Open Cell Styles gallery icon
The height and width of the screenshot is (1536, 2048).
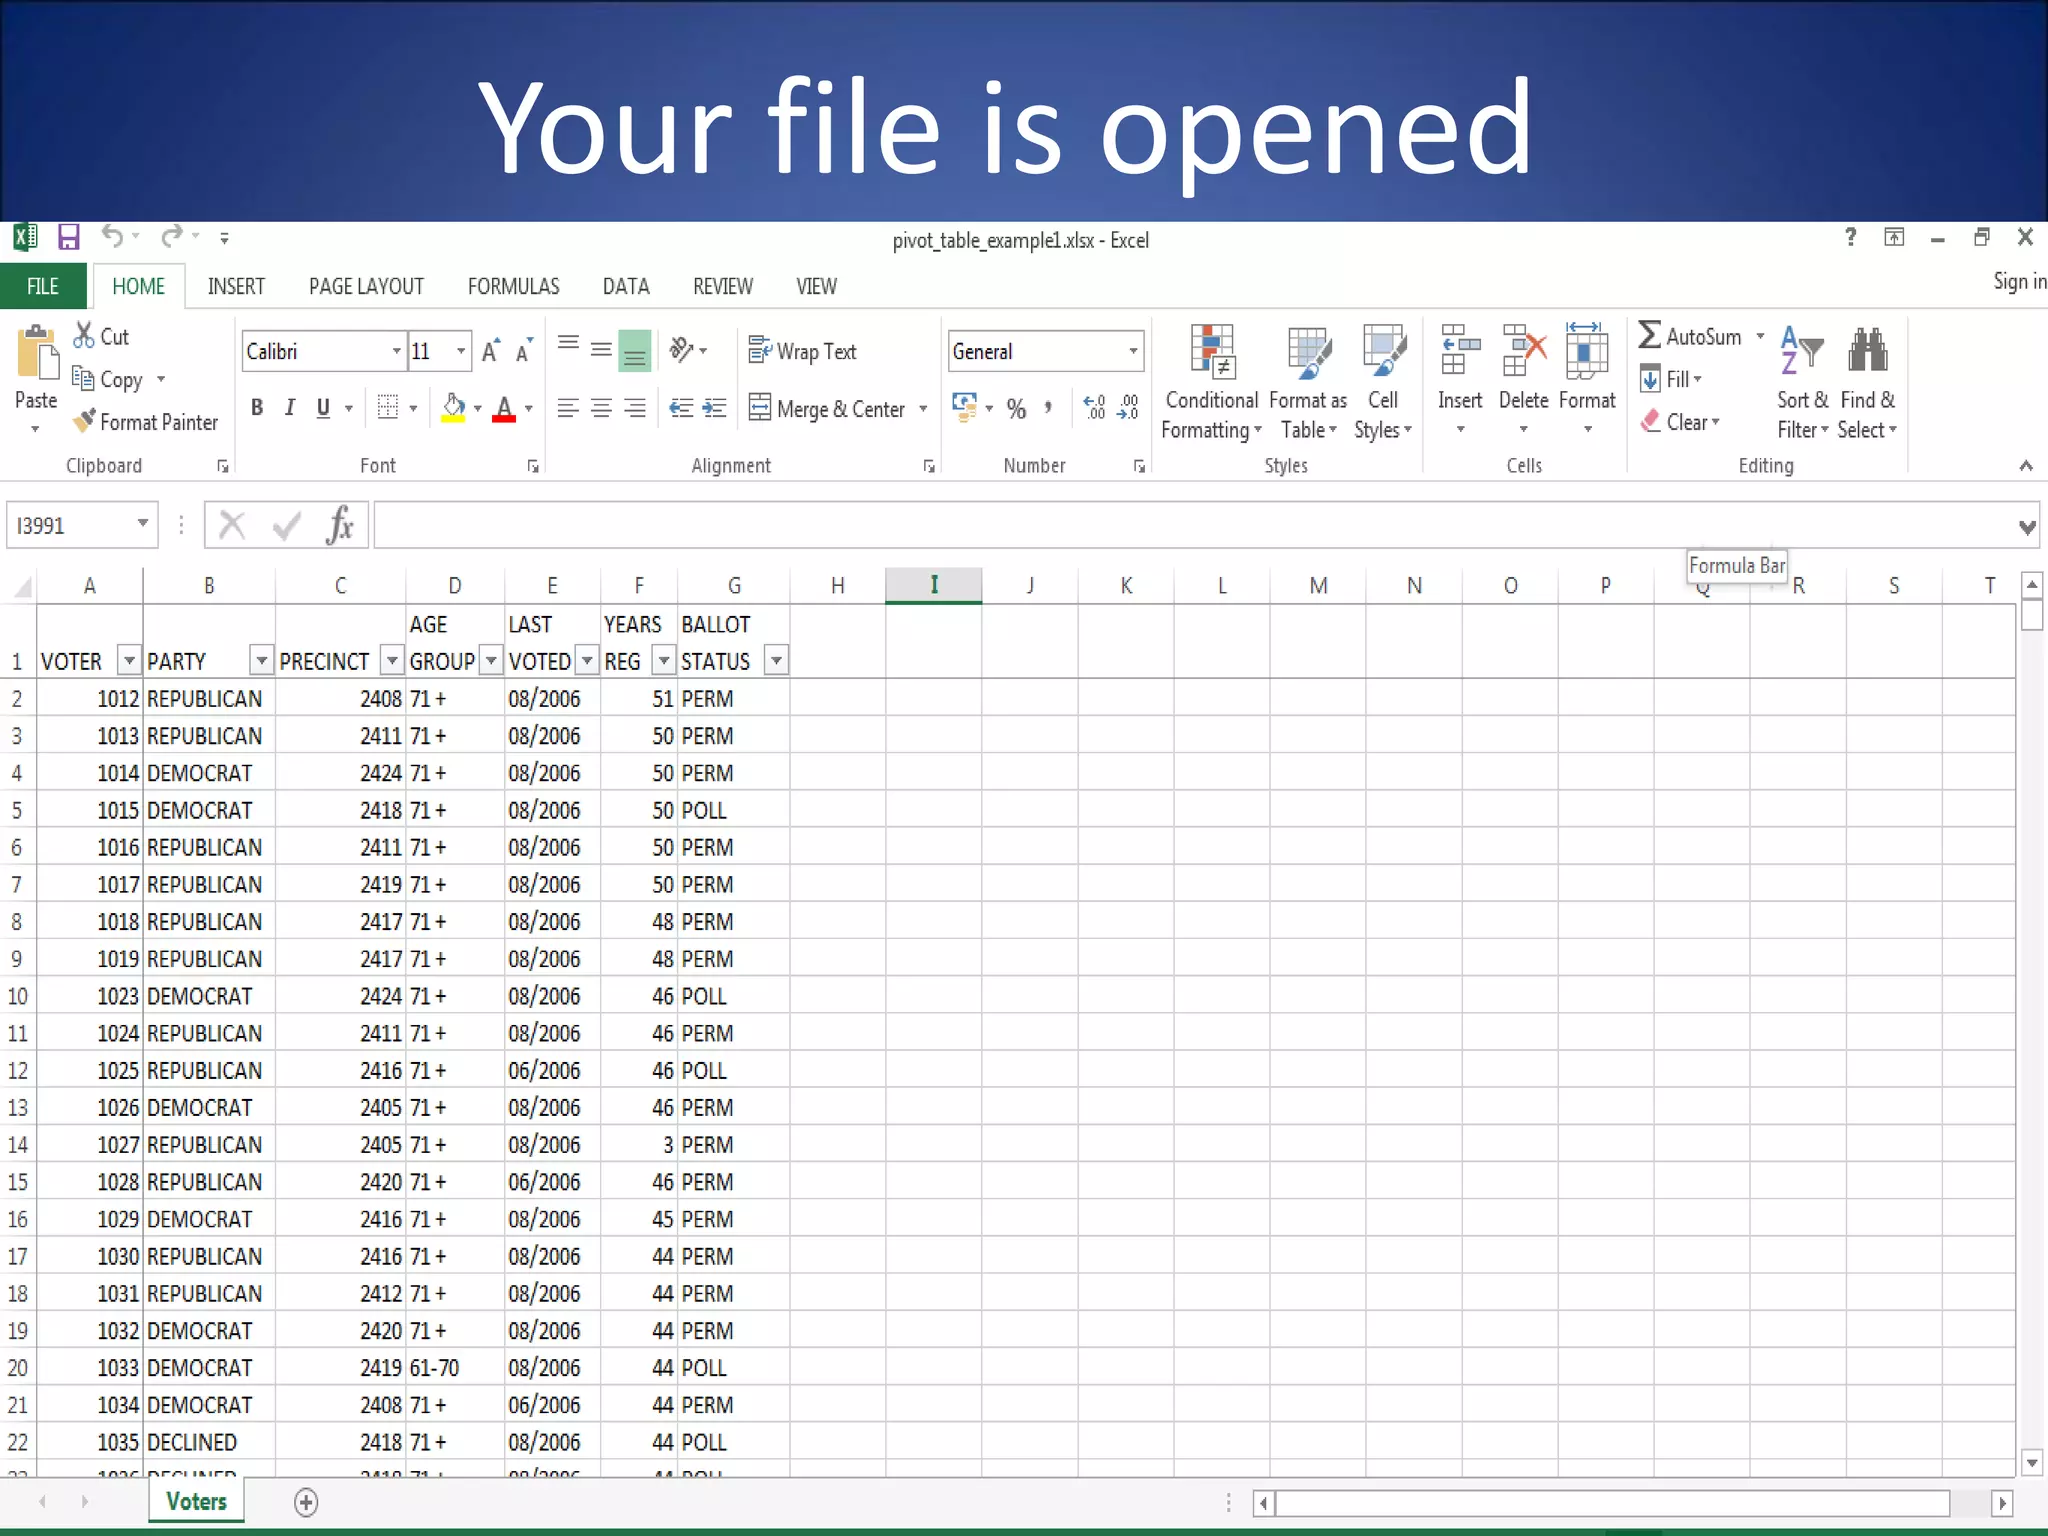point(1384,352)
